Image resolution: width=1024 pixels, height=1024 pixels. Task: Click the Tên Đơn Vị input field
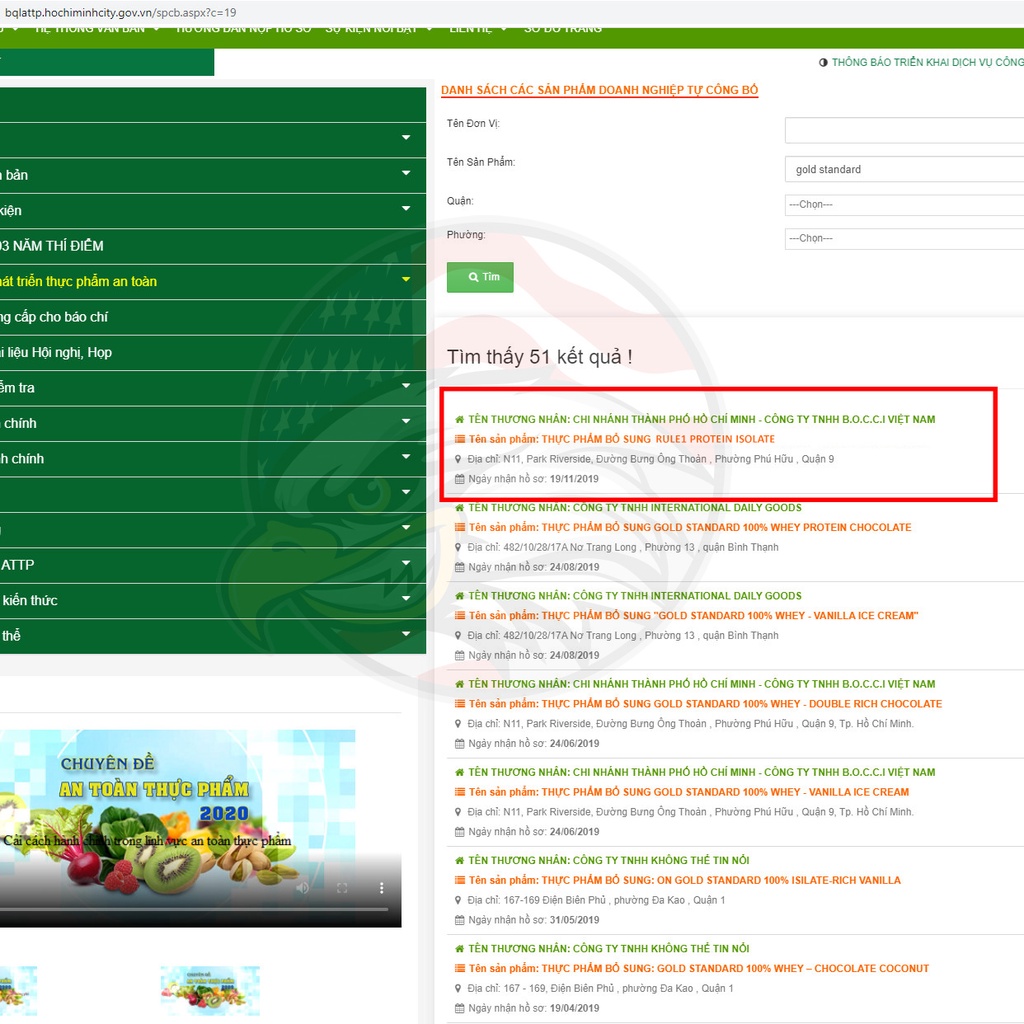click(x=904, y=131)
